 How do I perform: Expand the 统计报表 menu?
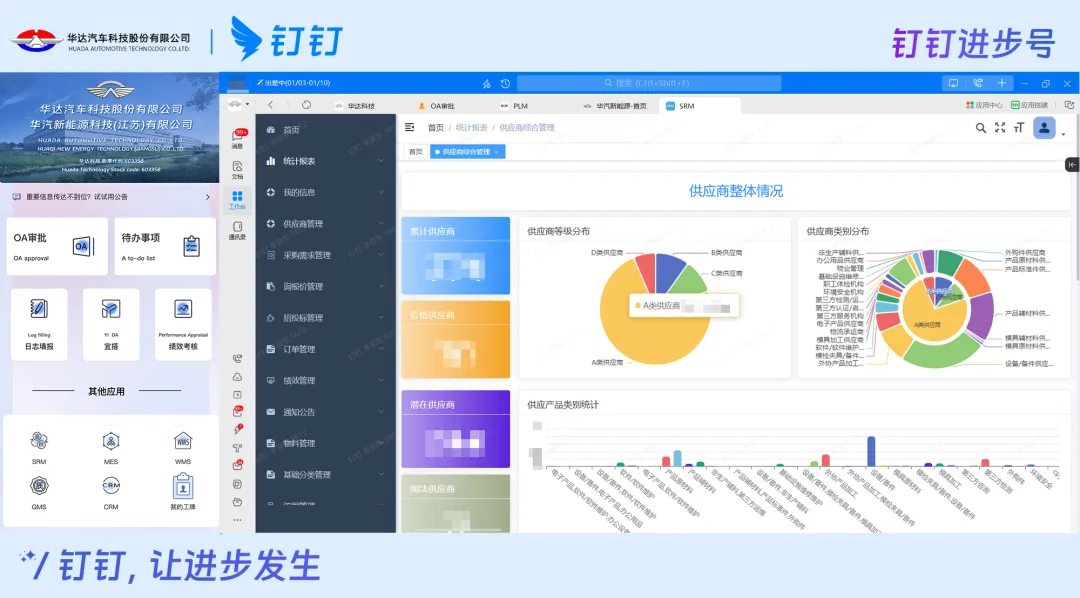pos(326,161)
